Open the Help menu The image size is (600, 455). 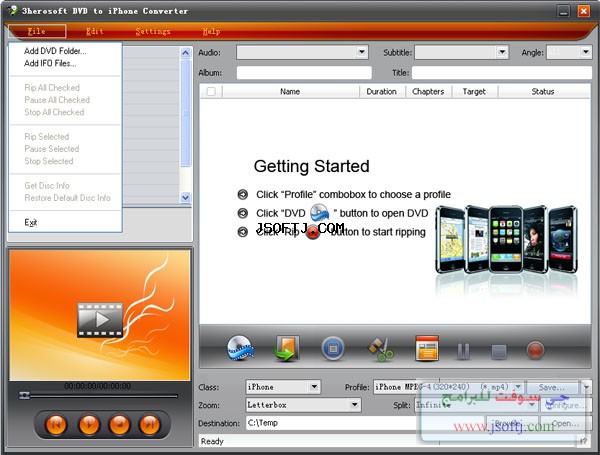[x=211, y=31]
